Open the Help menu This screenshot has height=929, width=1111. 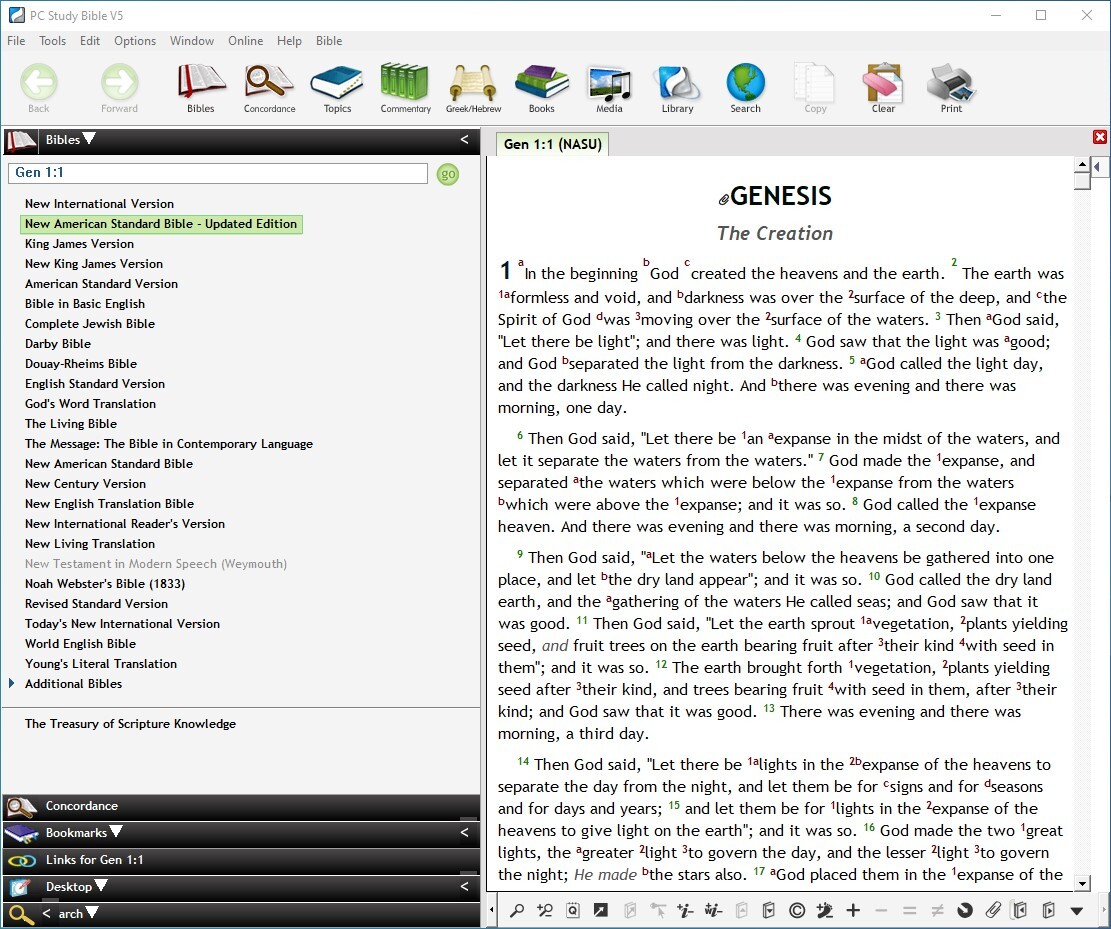coord(289,40)
